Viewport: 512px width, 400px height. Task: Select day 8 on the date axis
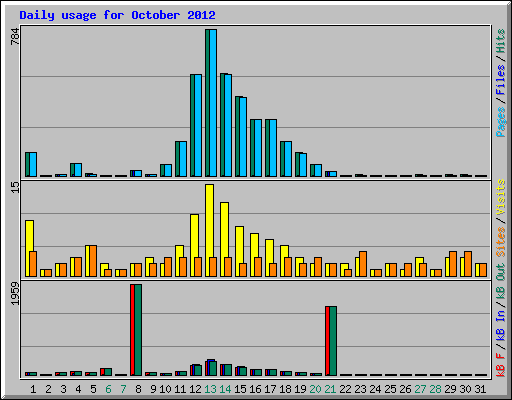tap(138, 389)
